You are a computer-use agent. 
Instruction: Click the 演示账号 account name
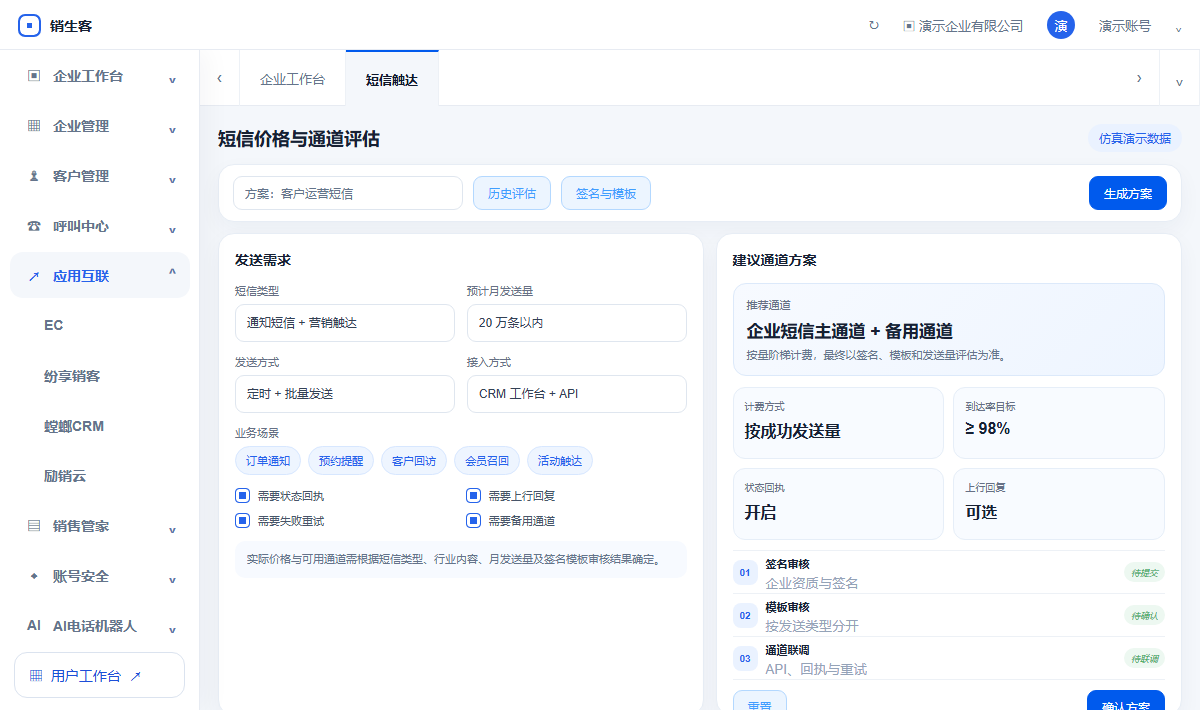click(x=1124, y=26)
